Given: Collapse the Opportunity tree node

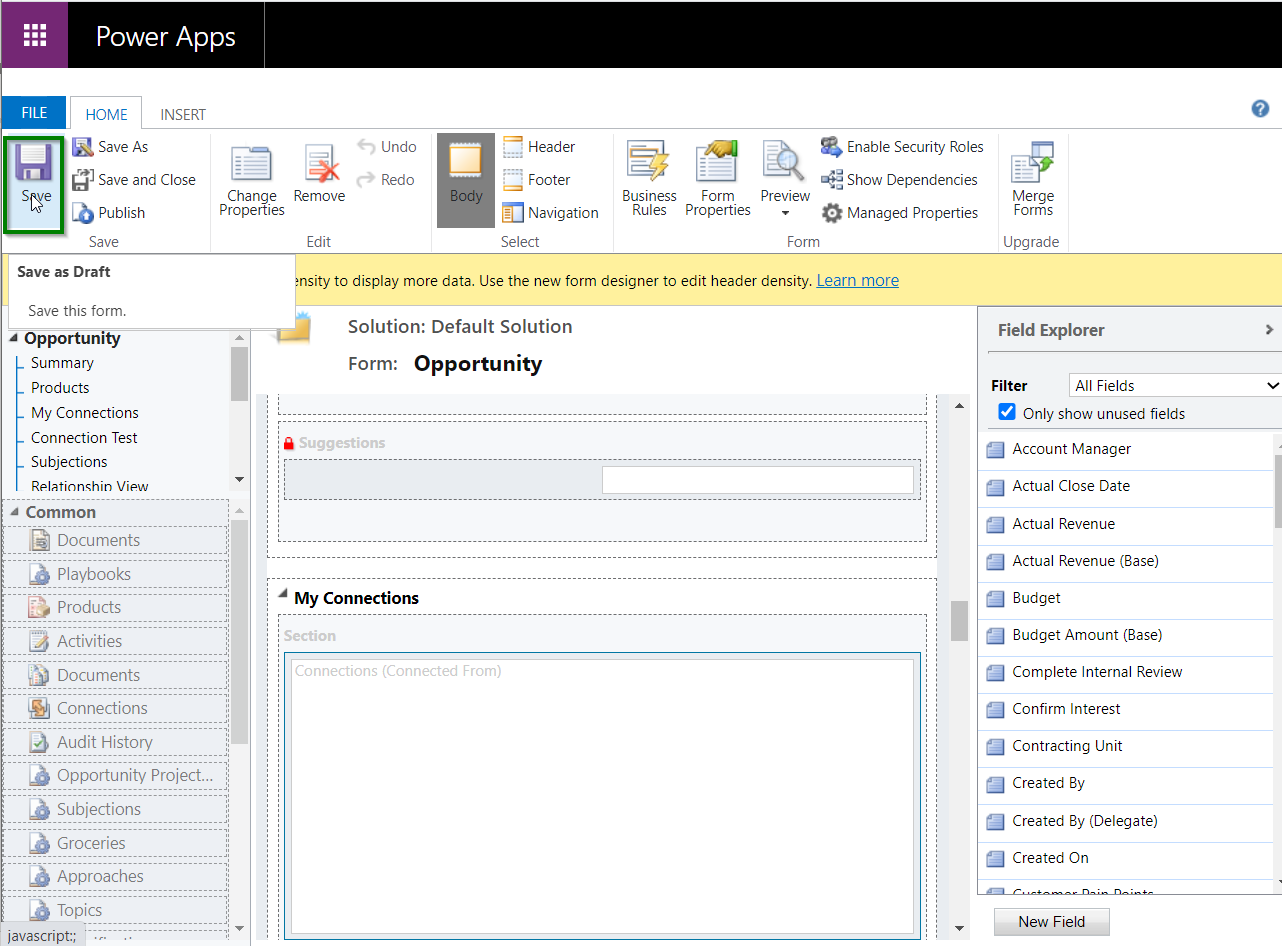Looking at the screenshot, I should [14, 339].
